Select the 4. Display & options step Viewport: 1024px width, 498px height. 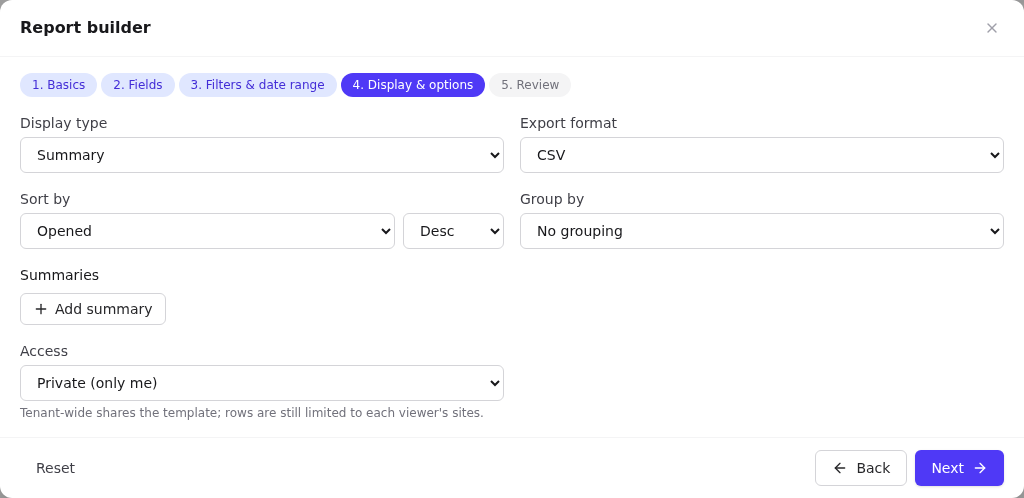413,85
